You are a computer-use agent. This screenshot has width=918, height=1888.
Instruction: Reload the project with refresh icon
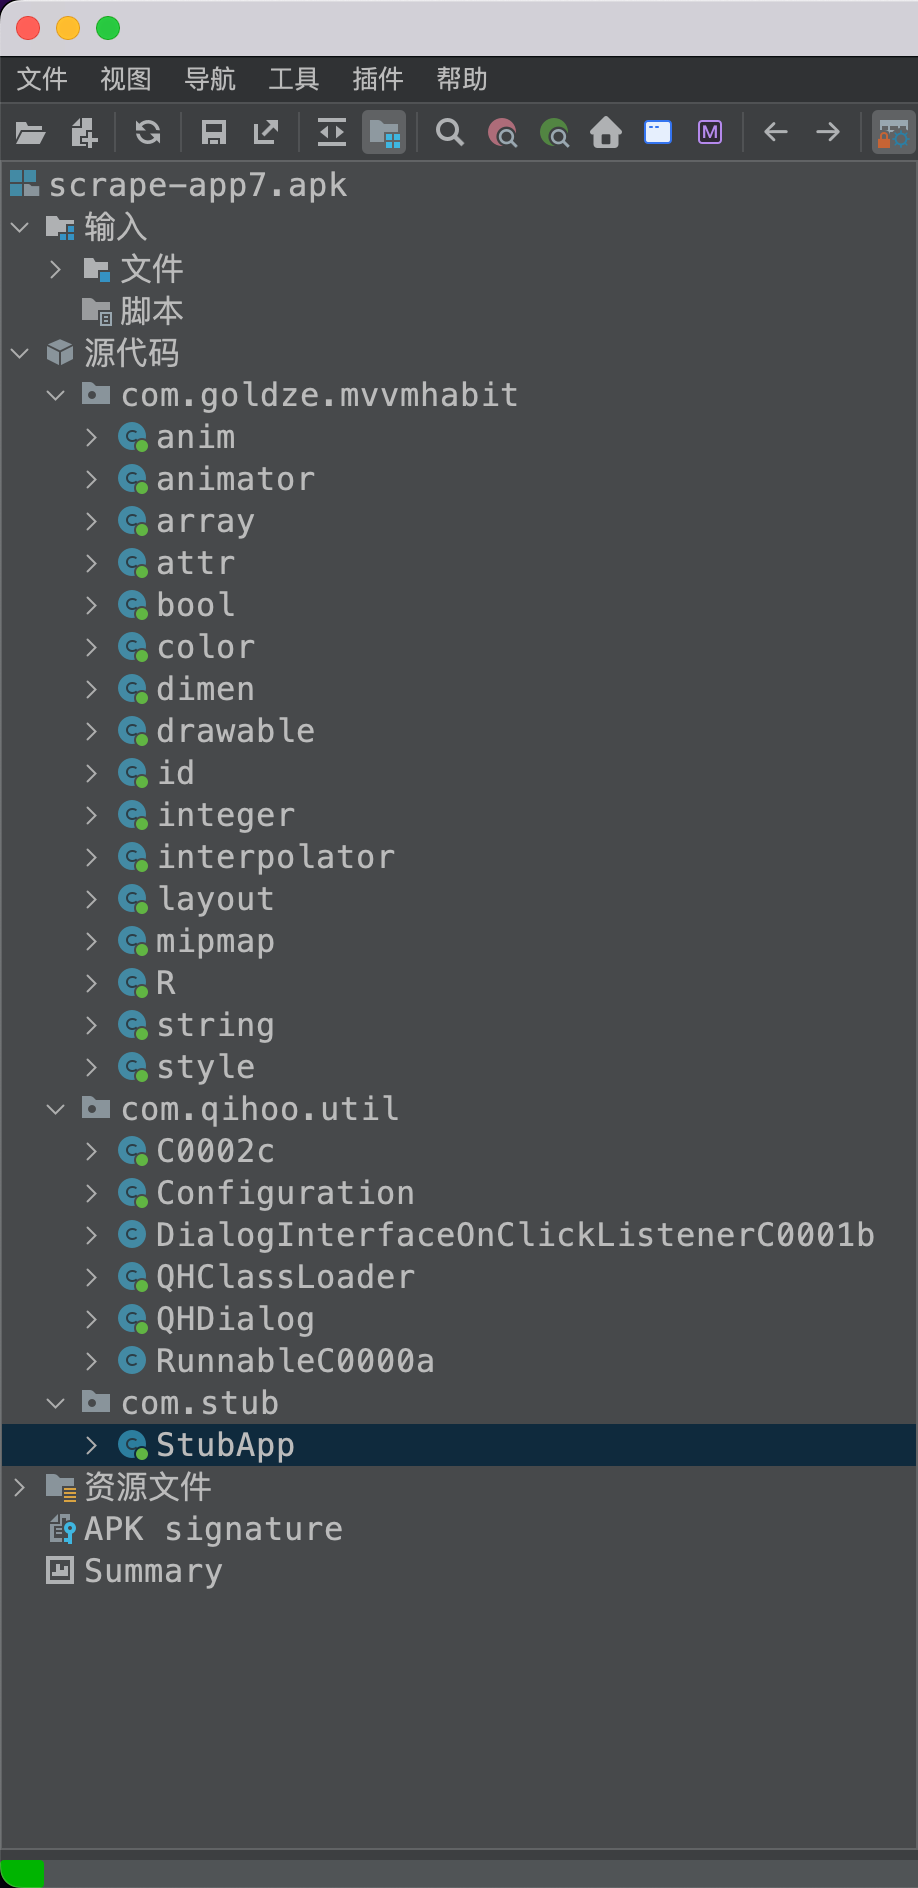148,132
